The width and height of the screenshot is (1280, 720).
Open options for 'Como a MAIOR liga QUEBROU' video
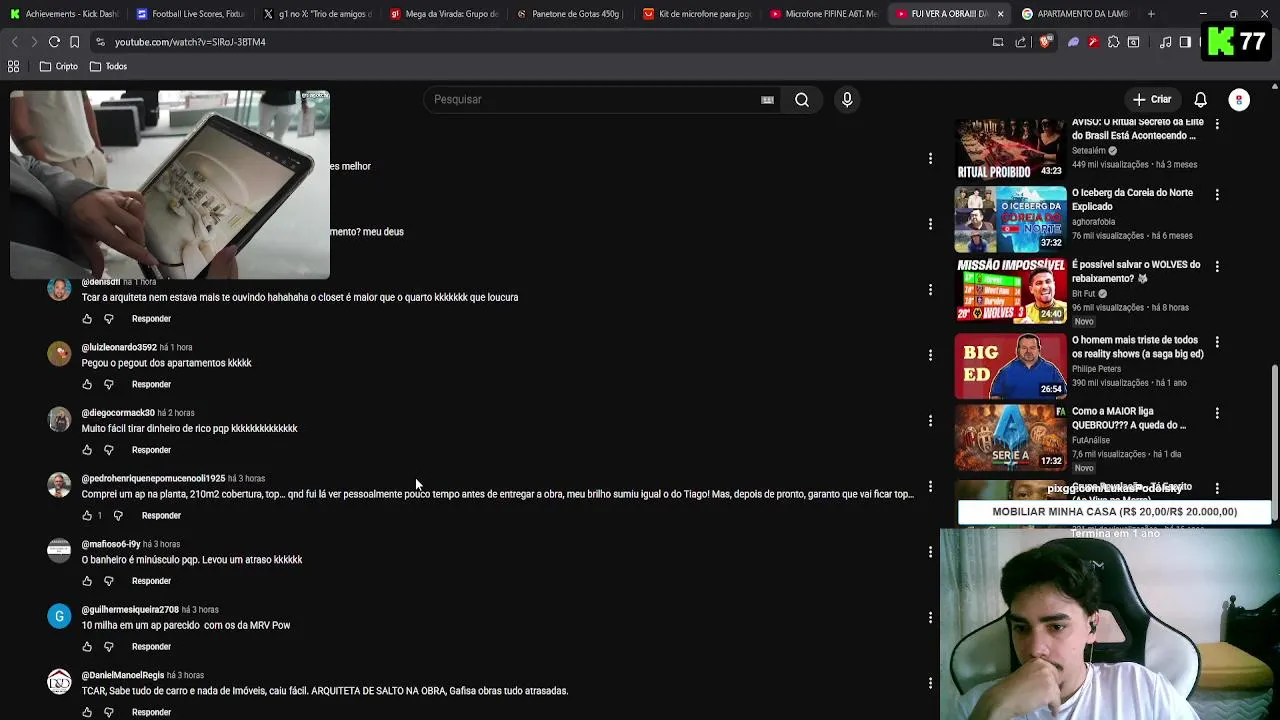[x=1217, y=413]
